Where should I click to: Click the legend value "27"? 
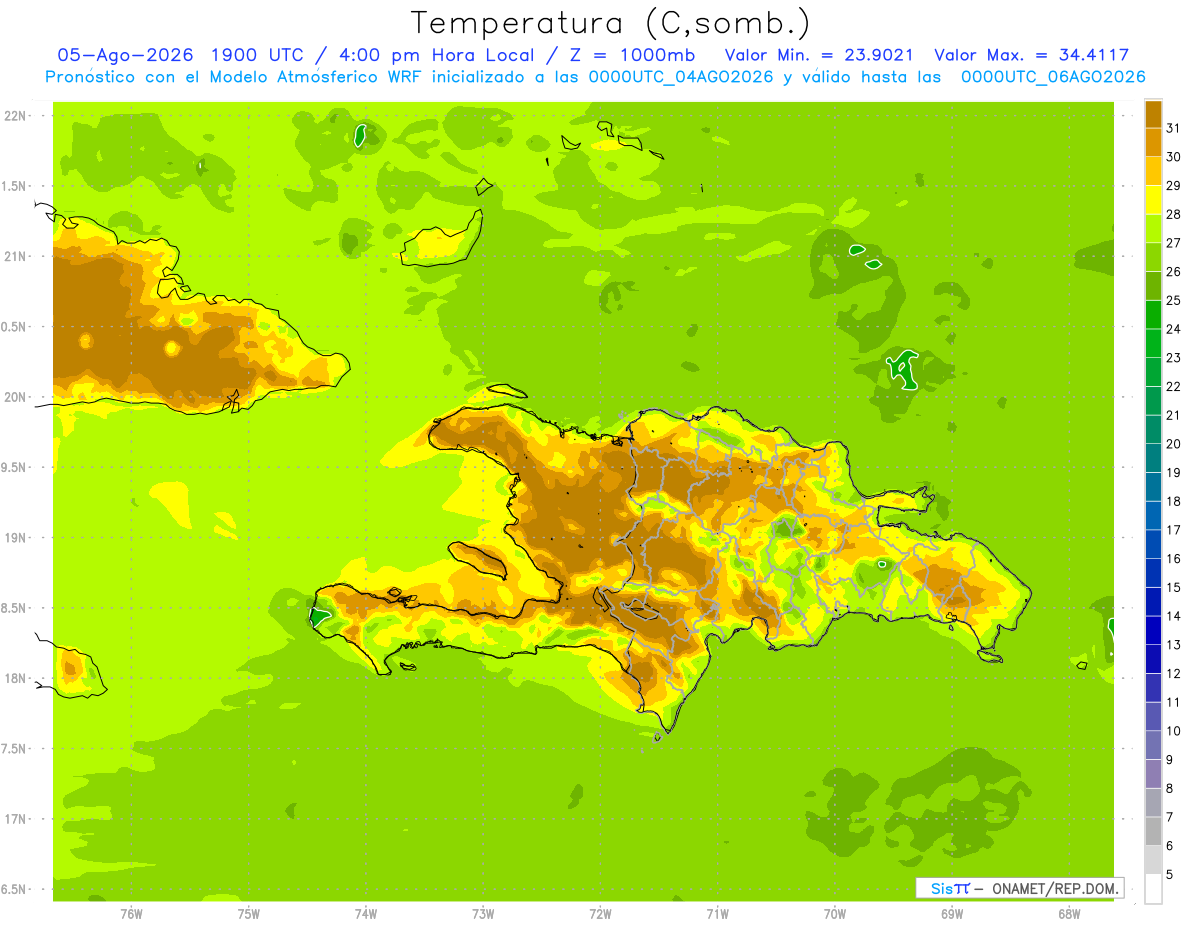point(1174,243)
